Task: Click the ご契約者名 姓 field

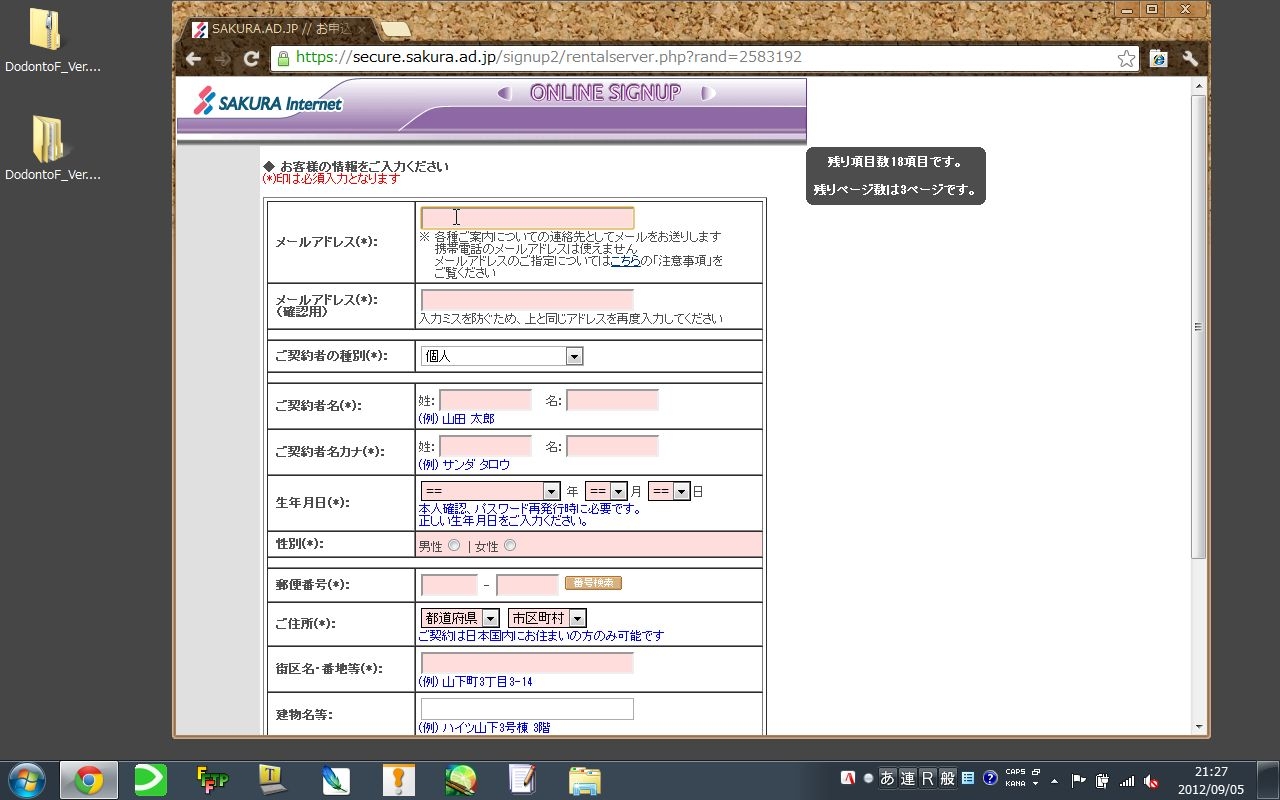Action: 485,400
